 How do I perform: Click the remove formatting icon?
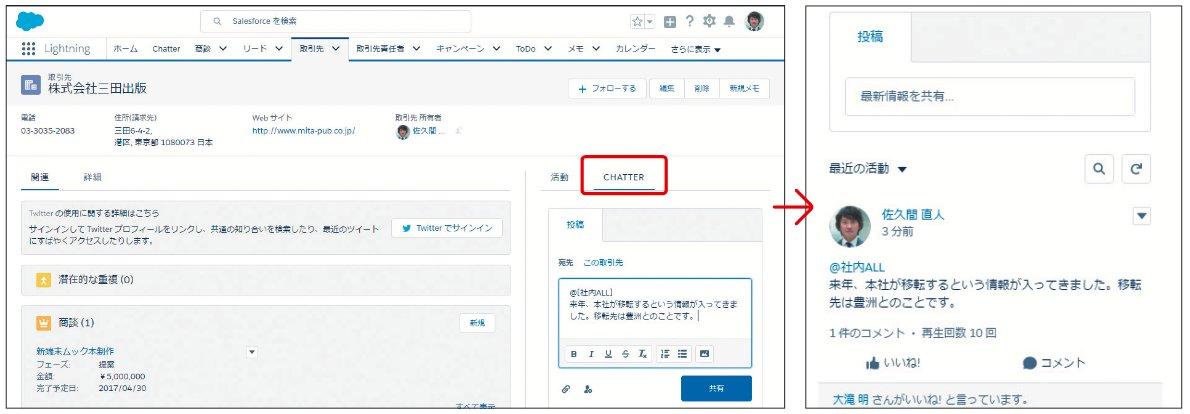[642, 354]
